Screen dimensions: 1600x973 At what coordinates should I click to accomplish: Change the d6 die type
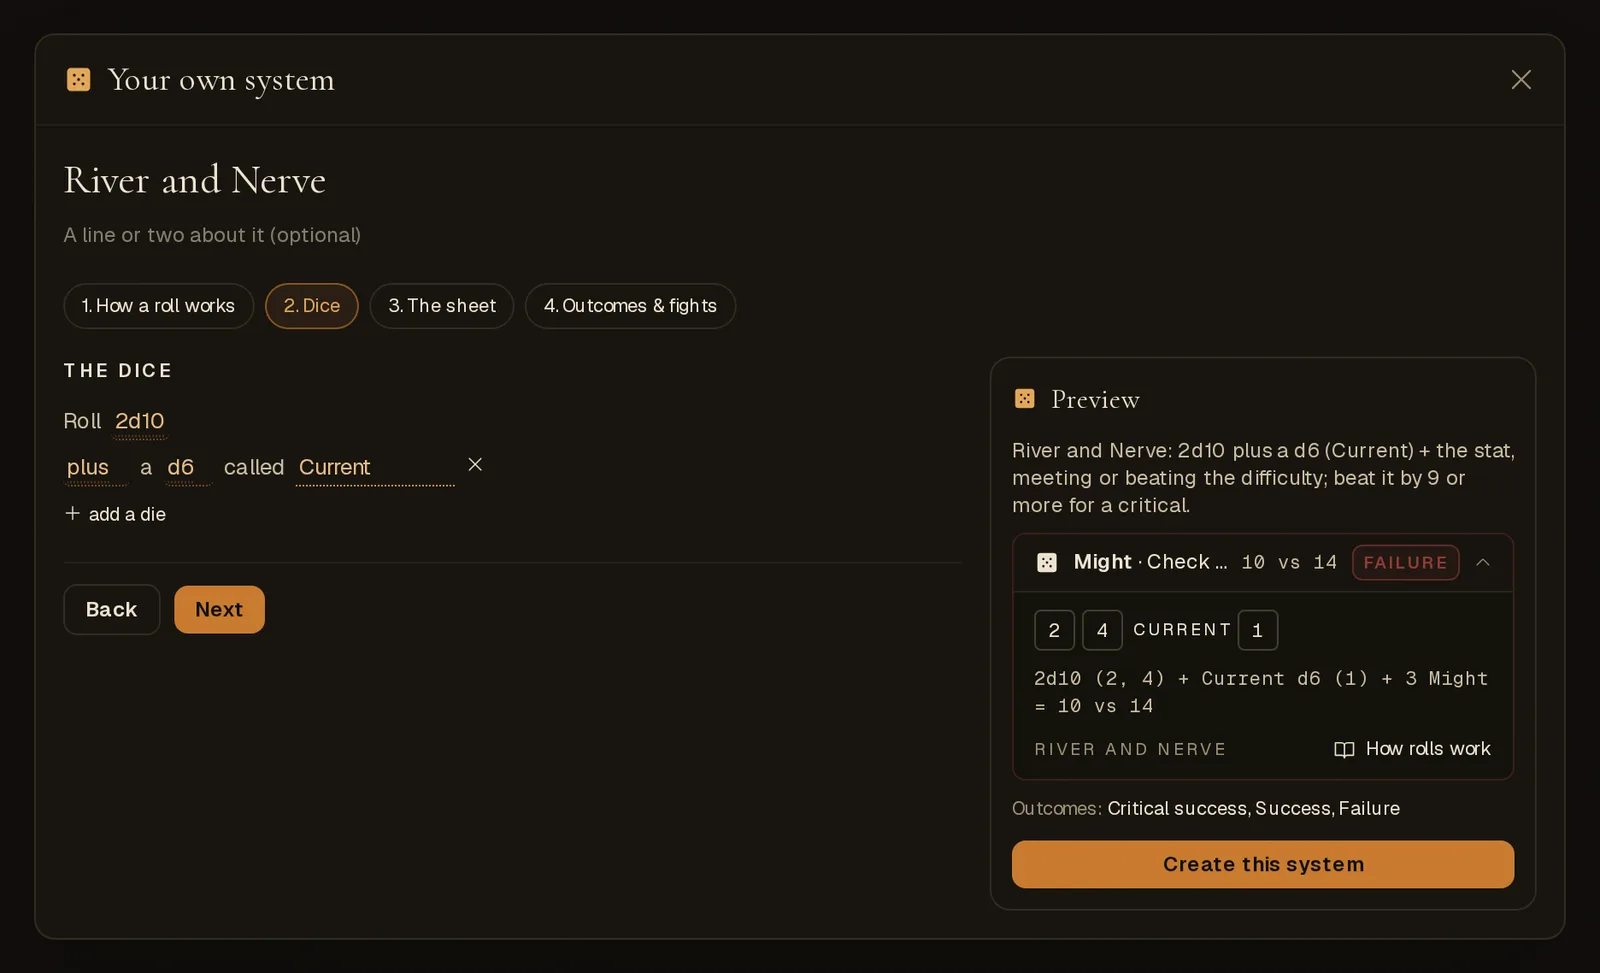pyautogui.click(x=188, y=467)
